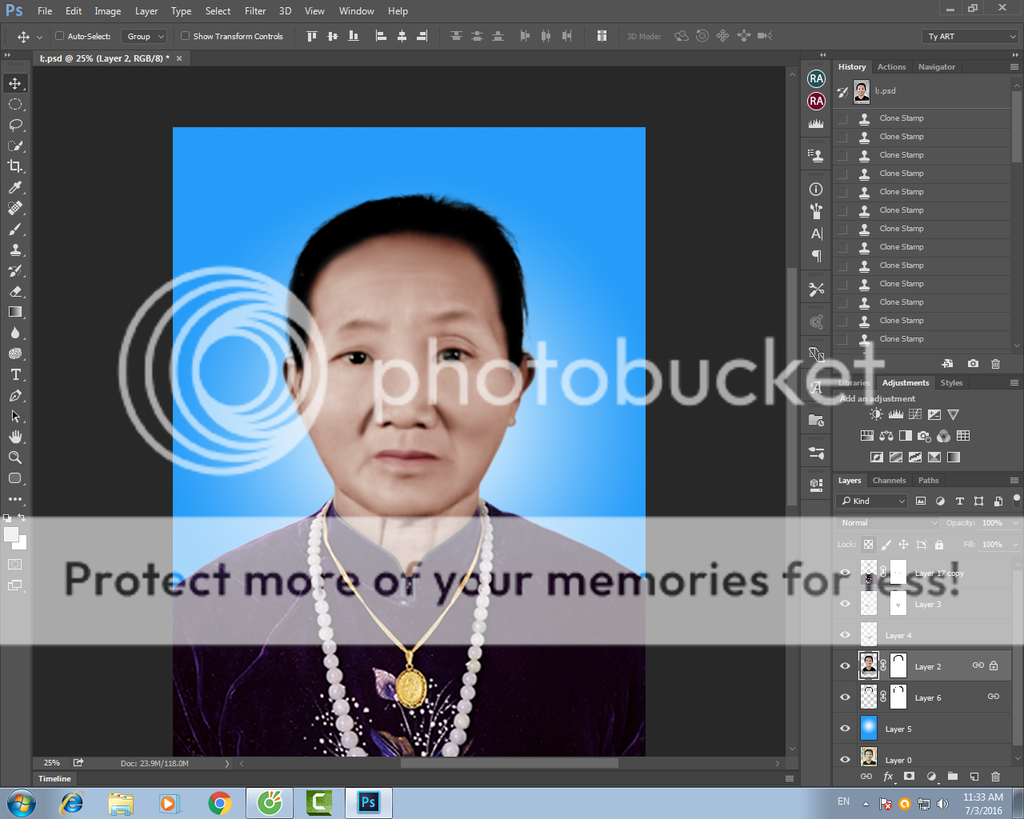This screenshot has width=1024, height=819.
Task: Enable the Auto-Select checkbox
Action: pos(59,36)
